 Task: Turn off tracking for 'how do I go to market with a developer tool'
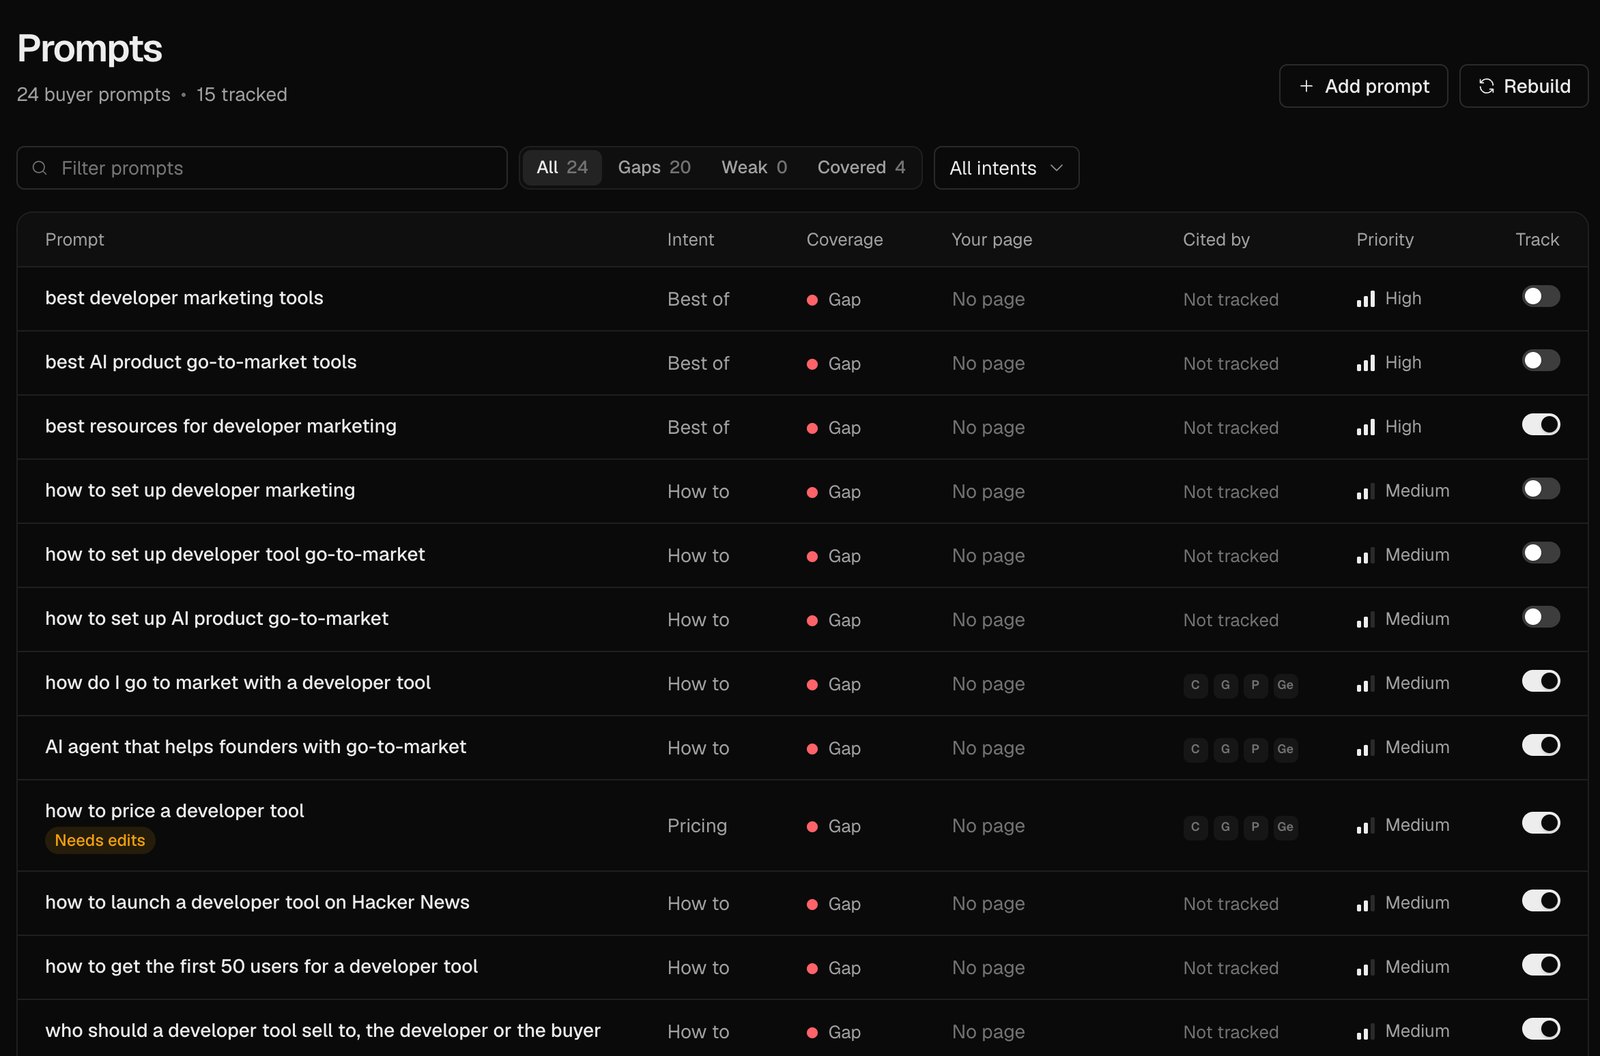[x=1541, y=681]
